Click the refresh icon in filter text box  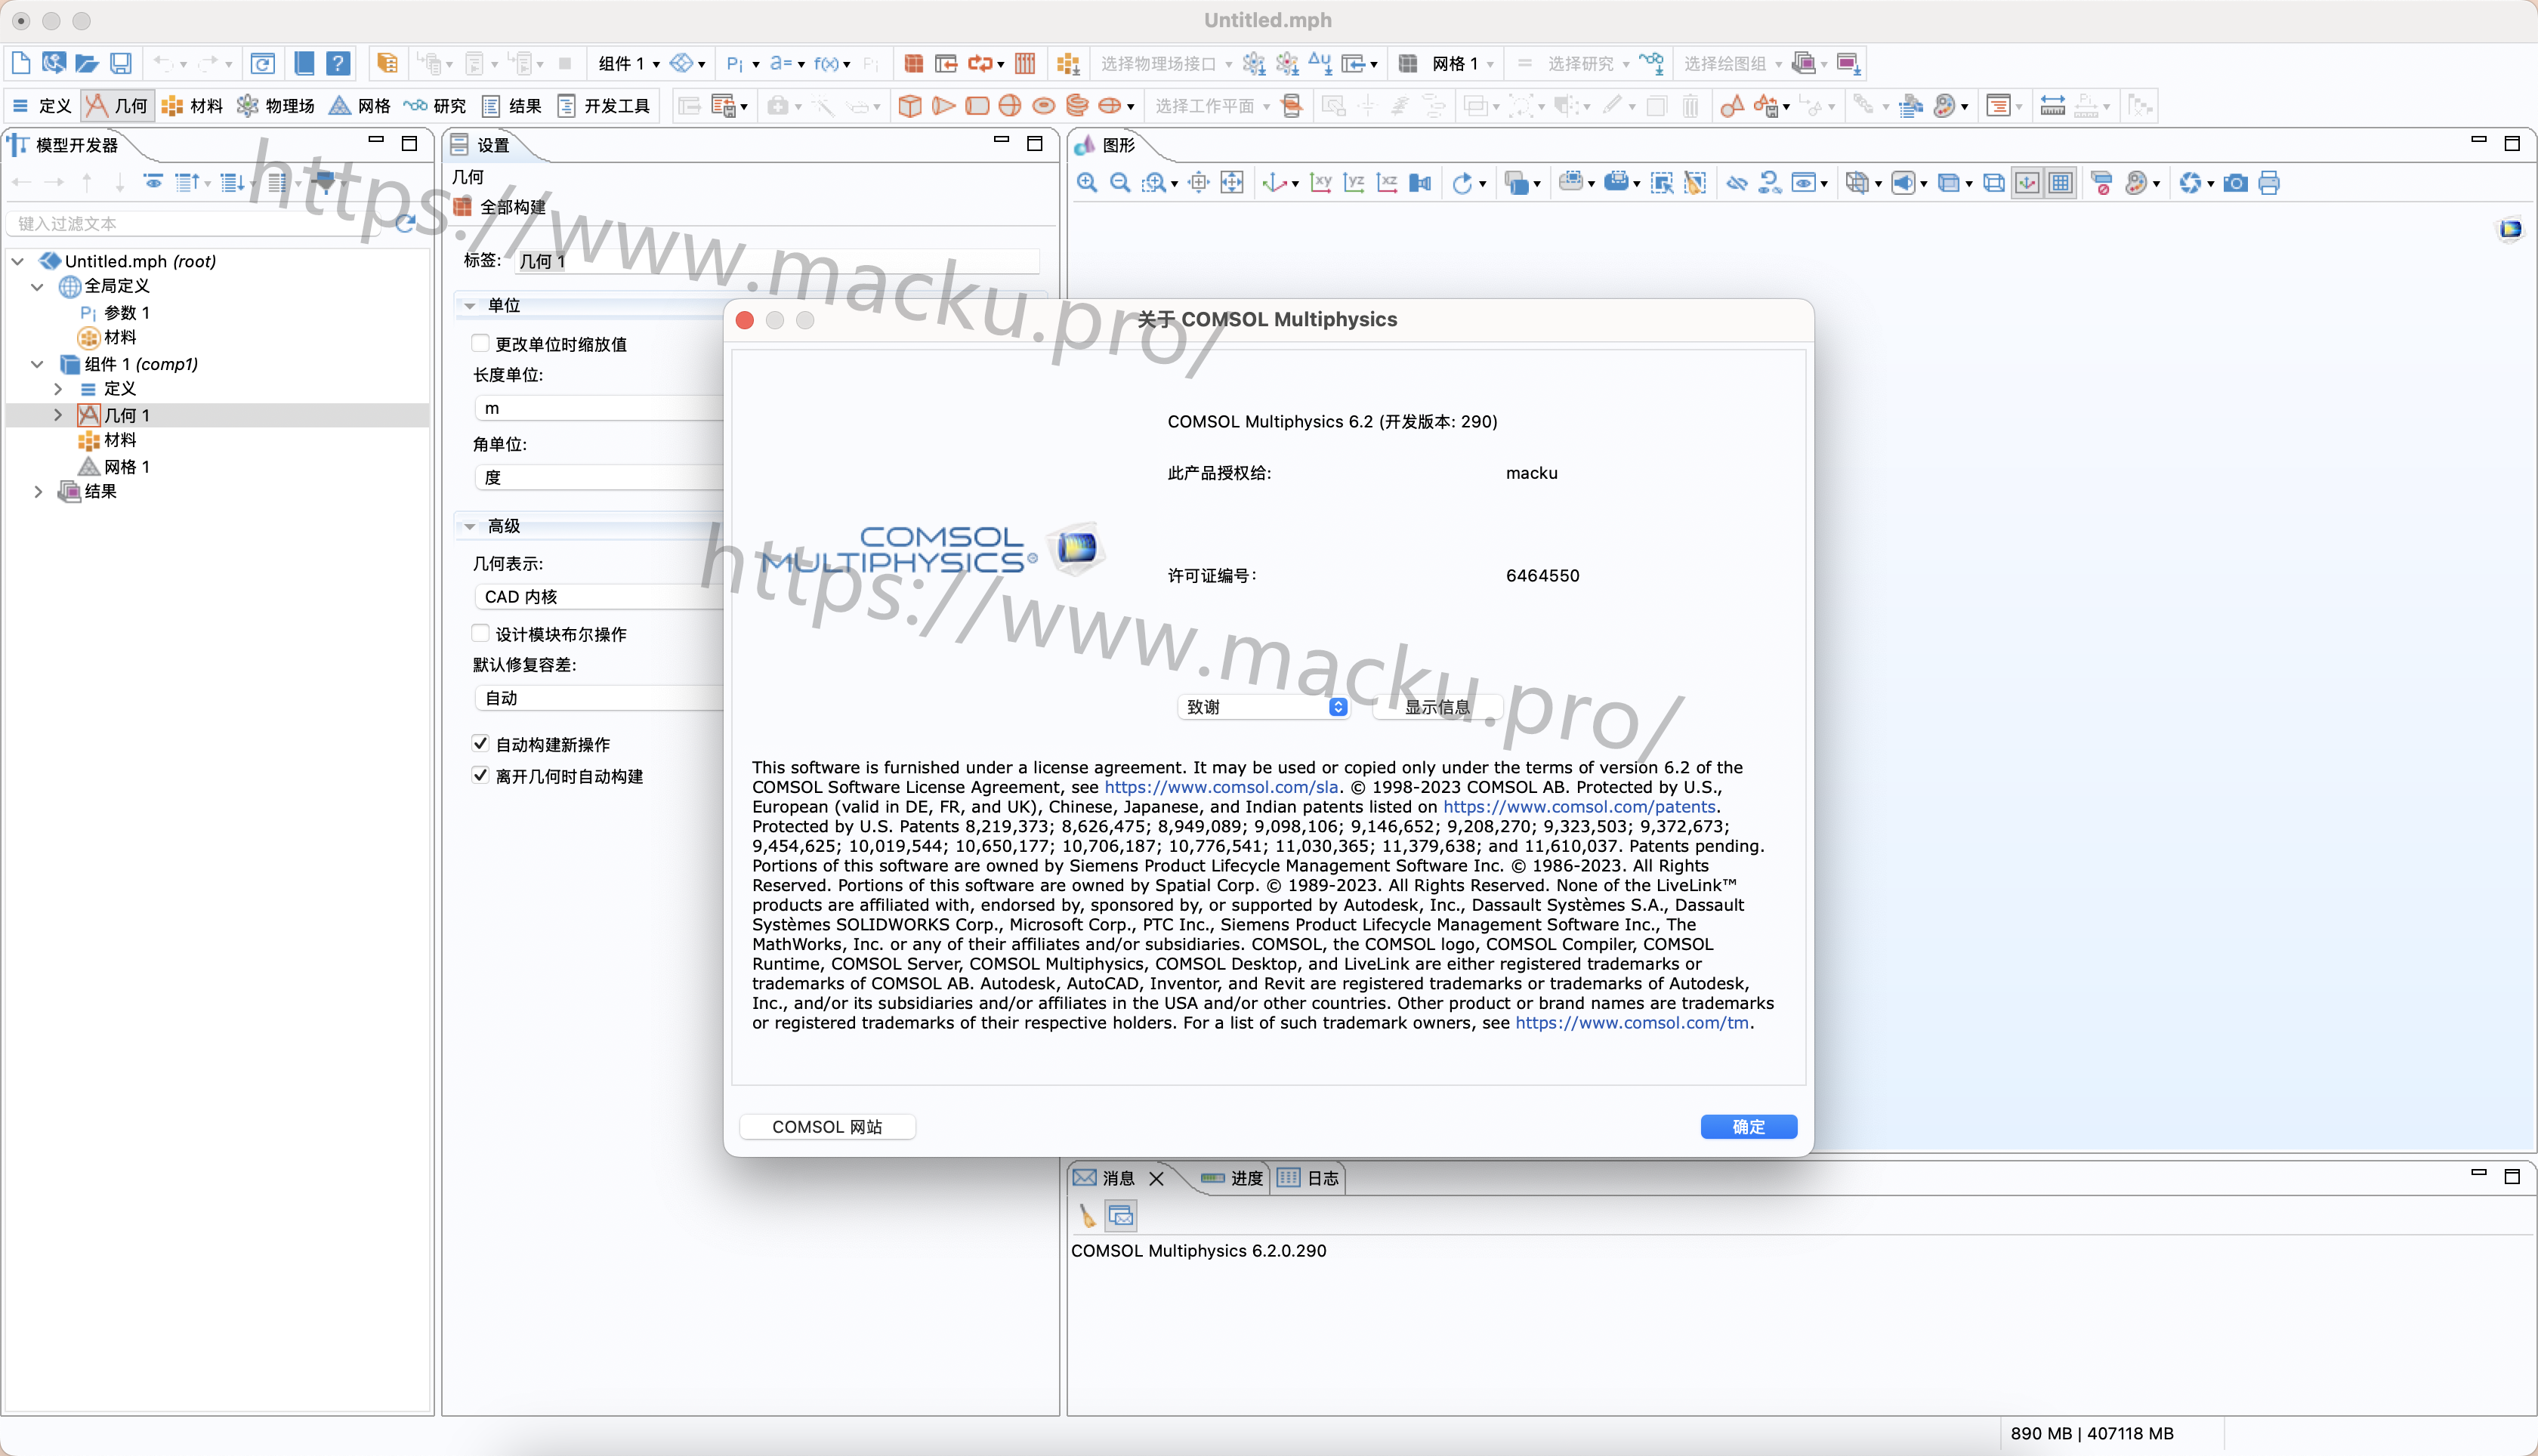[x=406, y=223]
